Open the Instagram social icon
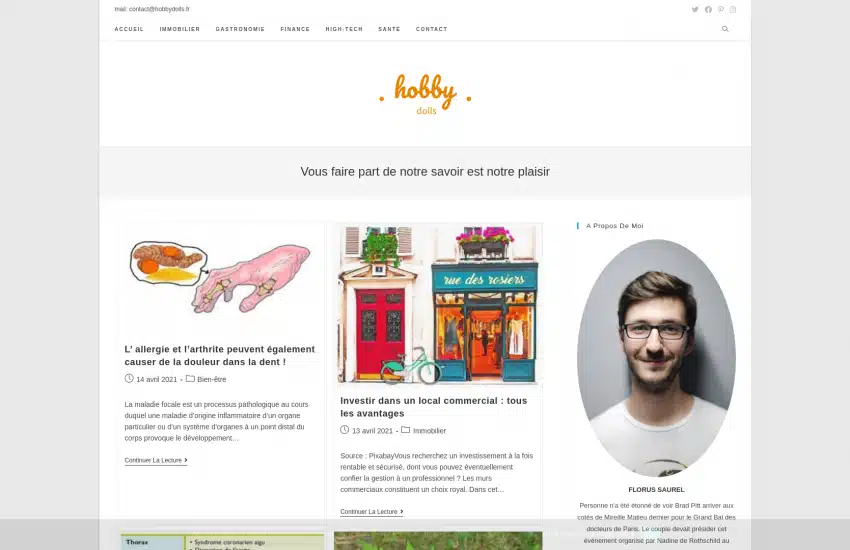The height and width of the screenshot is (550, 850). point(733,9)
